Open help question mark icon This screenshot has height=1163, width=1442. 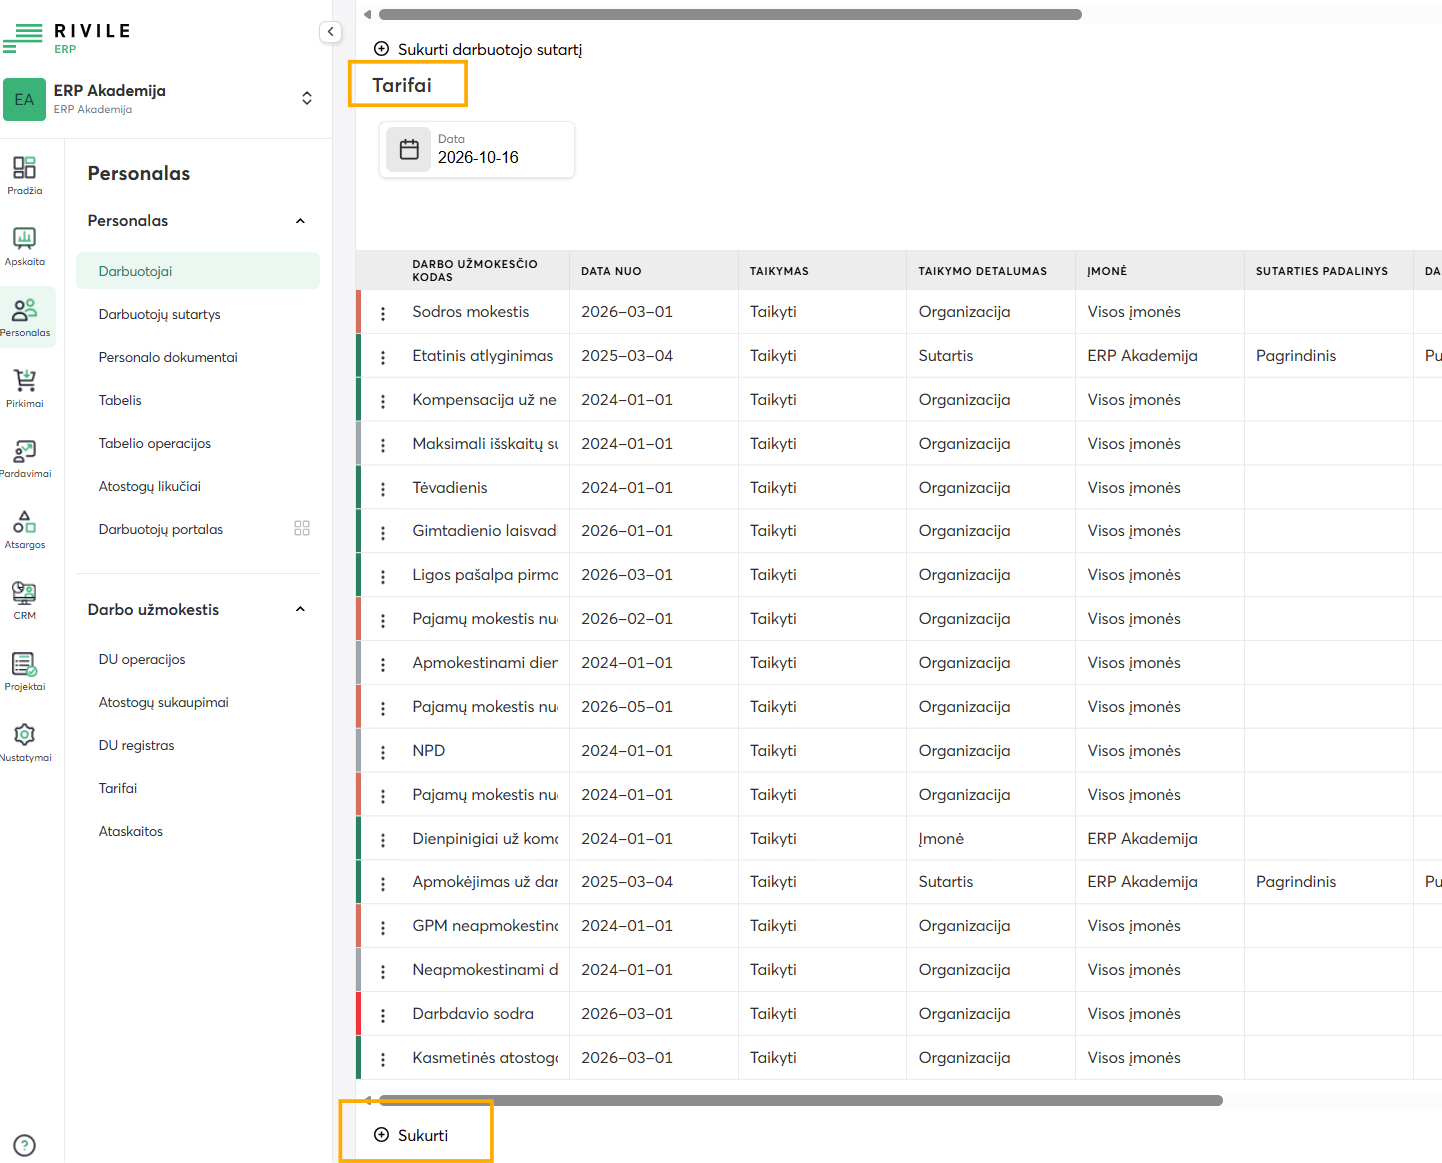pos(25,1146)
